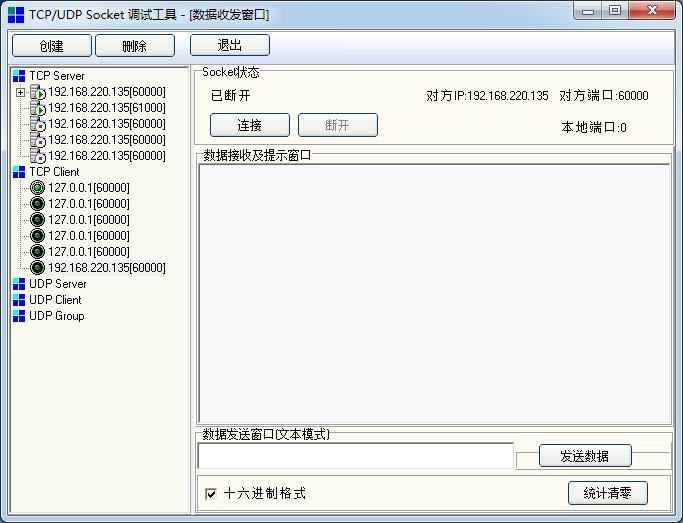Select the TCP Server tree label
Image resolution: width=683 pixels, height=523 pixels.
[57, 76]
